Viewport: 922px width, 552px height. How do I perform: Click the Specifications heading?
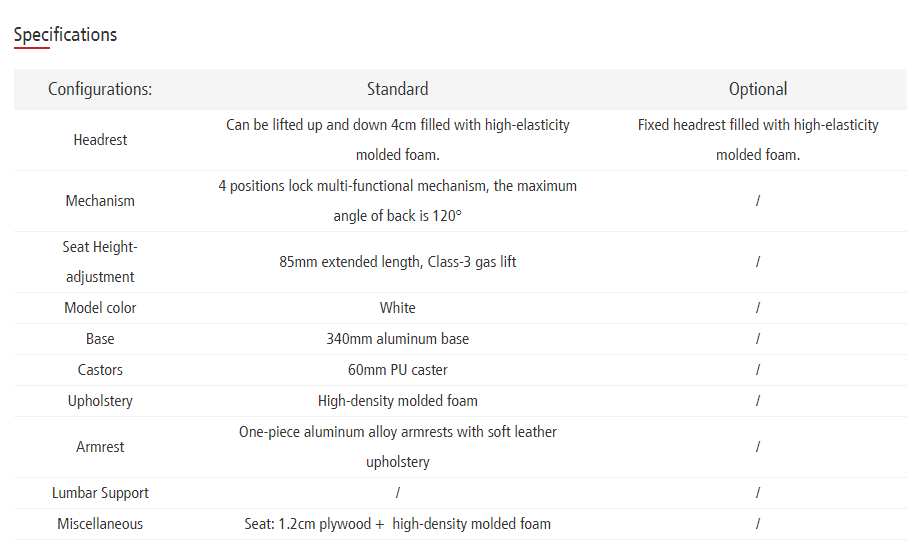(x=65, y=35)
